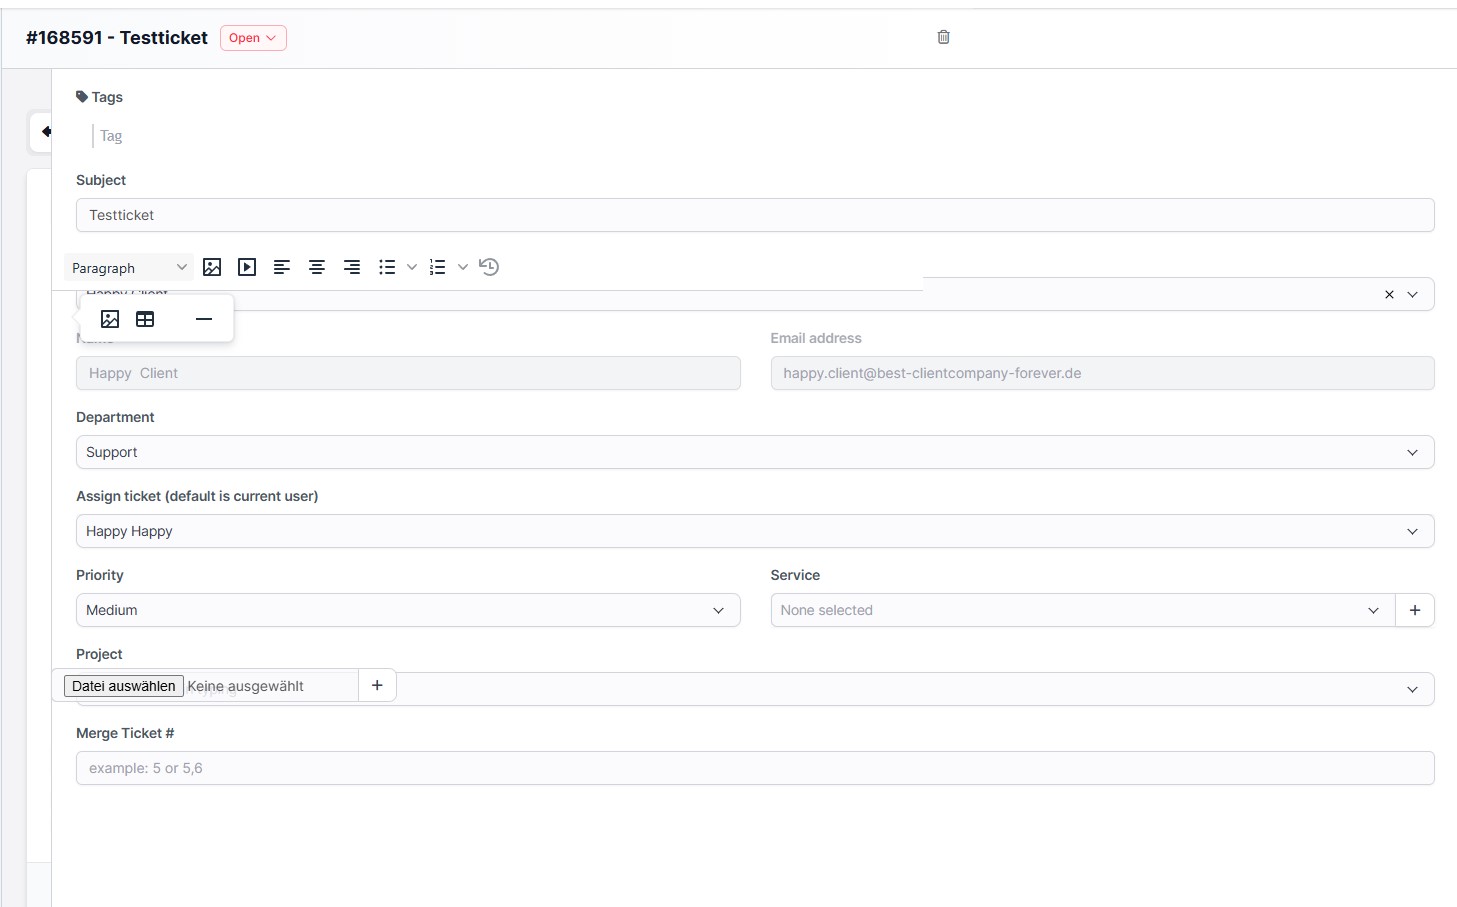Click the back arrow on left panel
Image resolution: width=1457 pixels, height=907 pixels.
46,131
